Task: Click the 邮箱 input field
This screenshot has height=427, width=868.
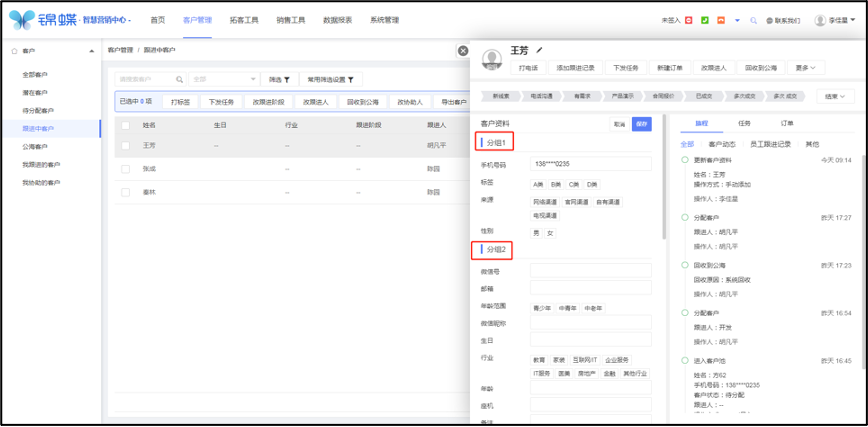Action: tap(591, 288)
